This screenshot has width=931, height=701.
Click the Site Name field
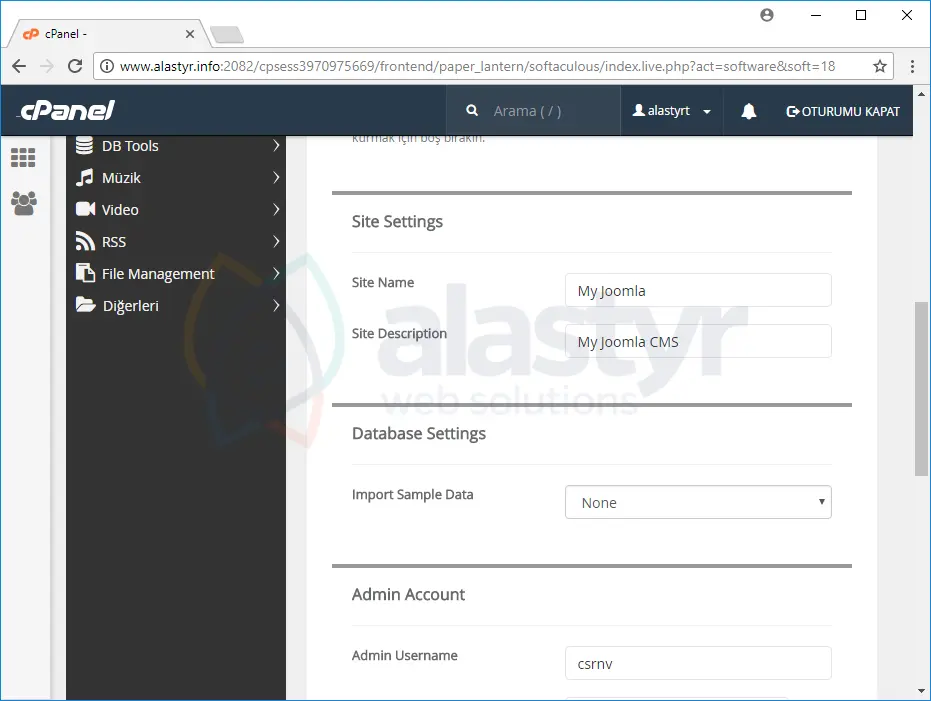(698, 290)
